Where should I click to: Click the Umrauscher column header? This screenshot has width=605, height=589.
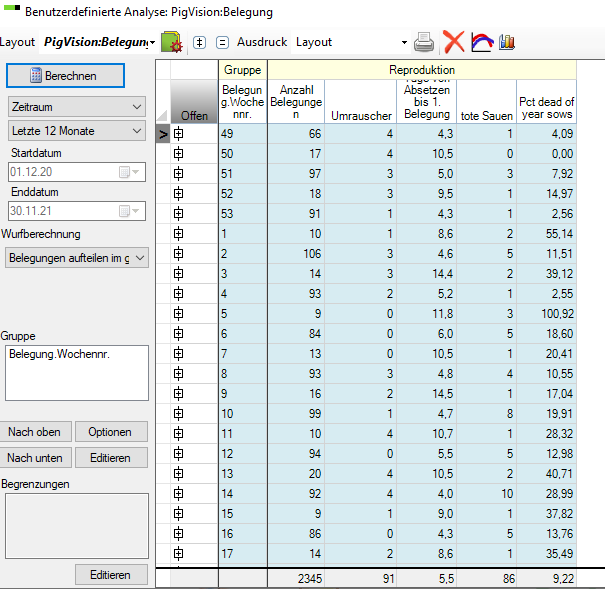coord(361,101)
